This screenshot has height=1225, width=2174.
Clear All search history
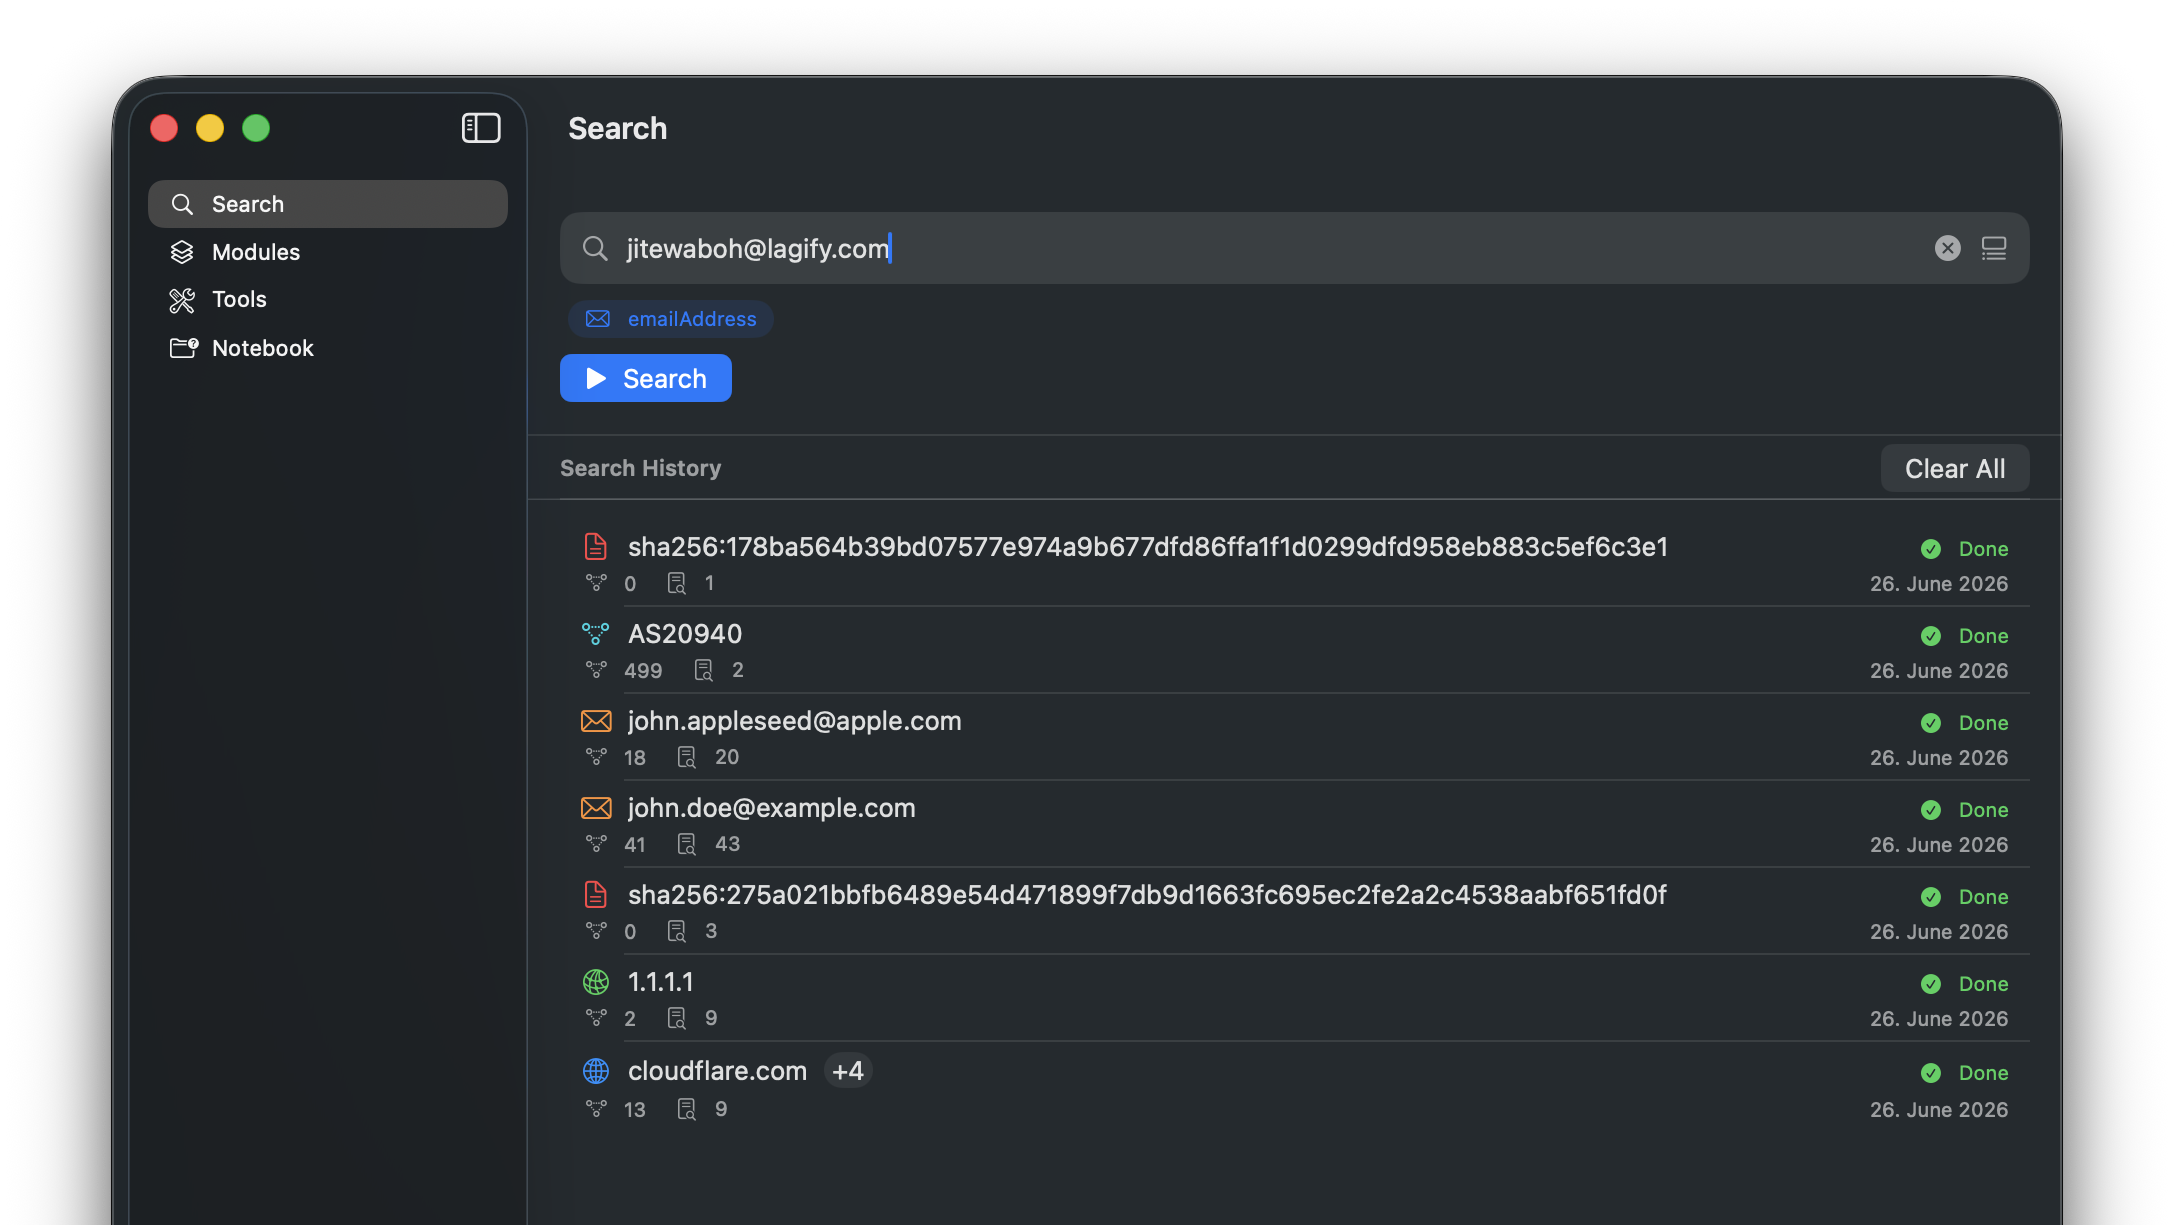(x=1955, y=468)
